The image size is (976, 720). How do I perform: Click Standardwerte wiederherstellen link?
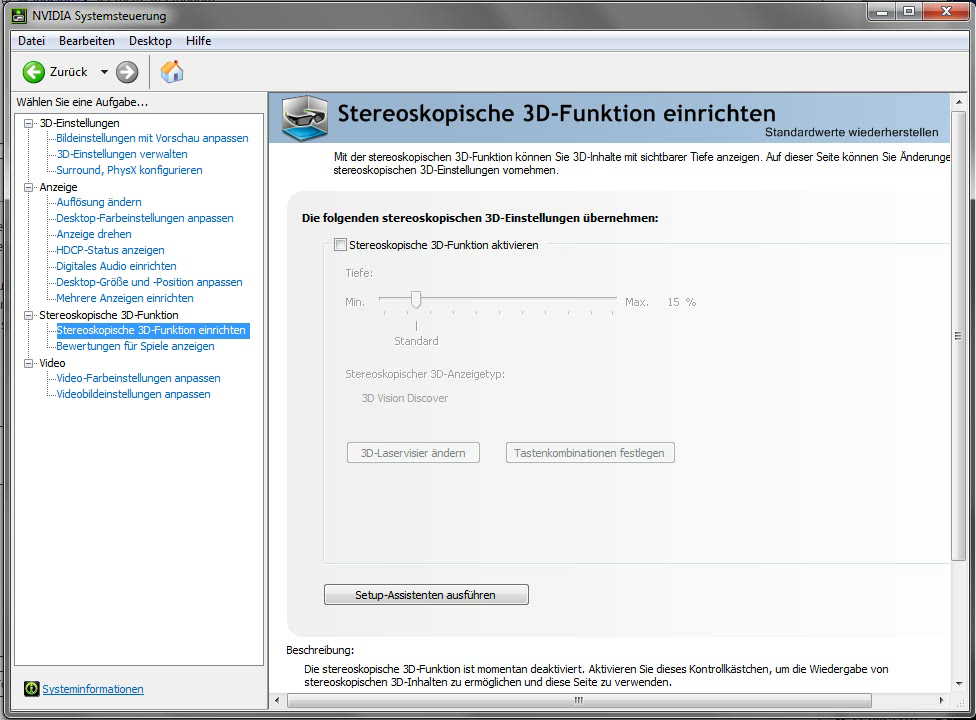pyautogui.click(x=852, y=132)
